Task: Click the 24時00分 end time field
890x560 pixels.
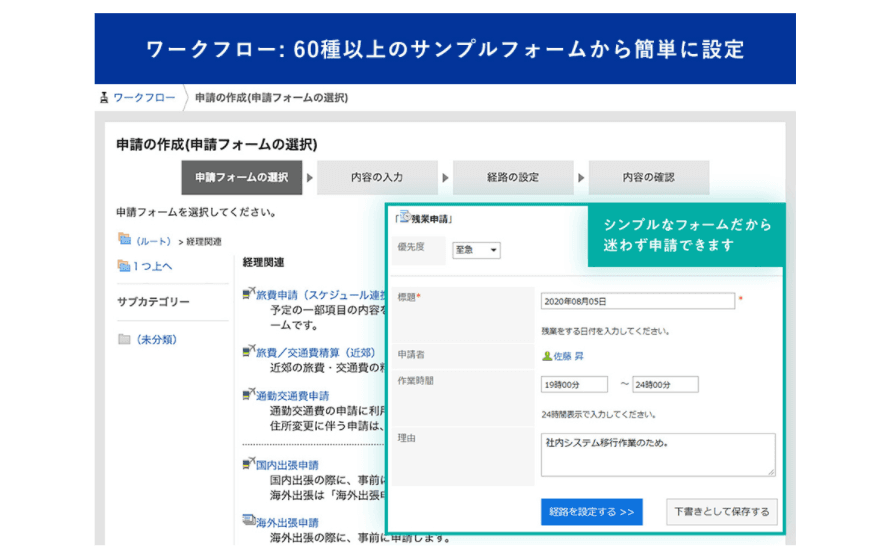Action: tap(665, 385)
